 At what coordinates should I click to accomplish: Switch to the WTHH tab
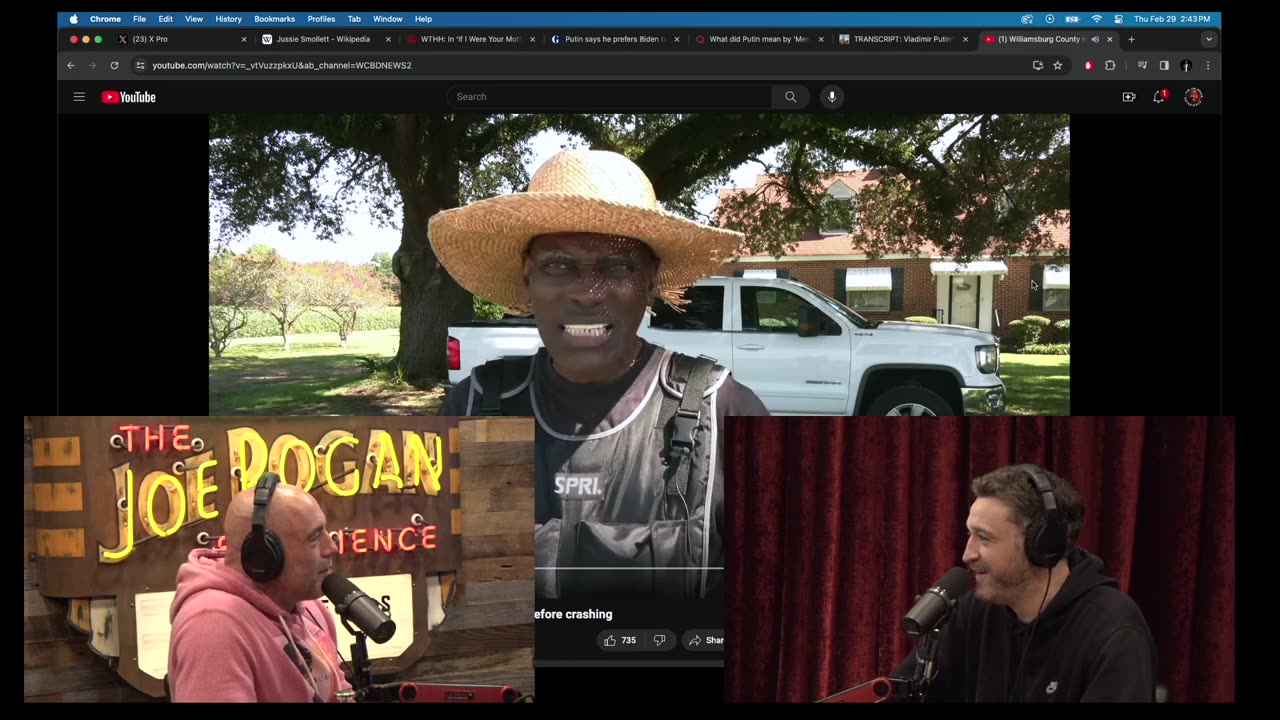pyautogui.click(x=470, y=39)
